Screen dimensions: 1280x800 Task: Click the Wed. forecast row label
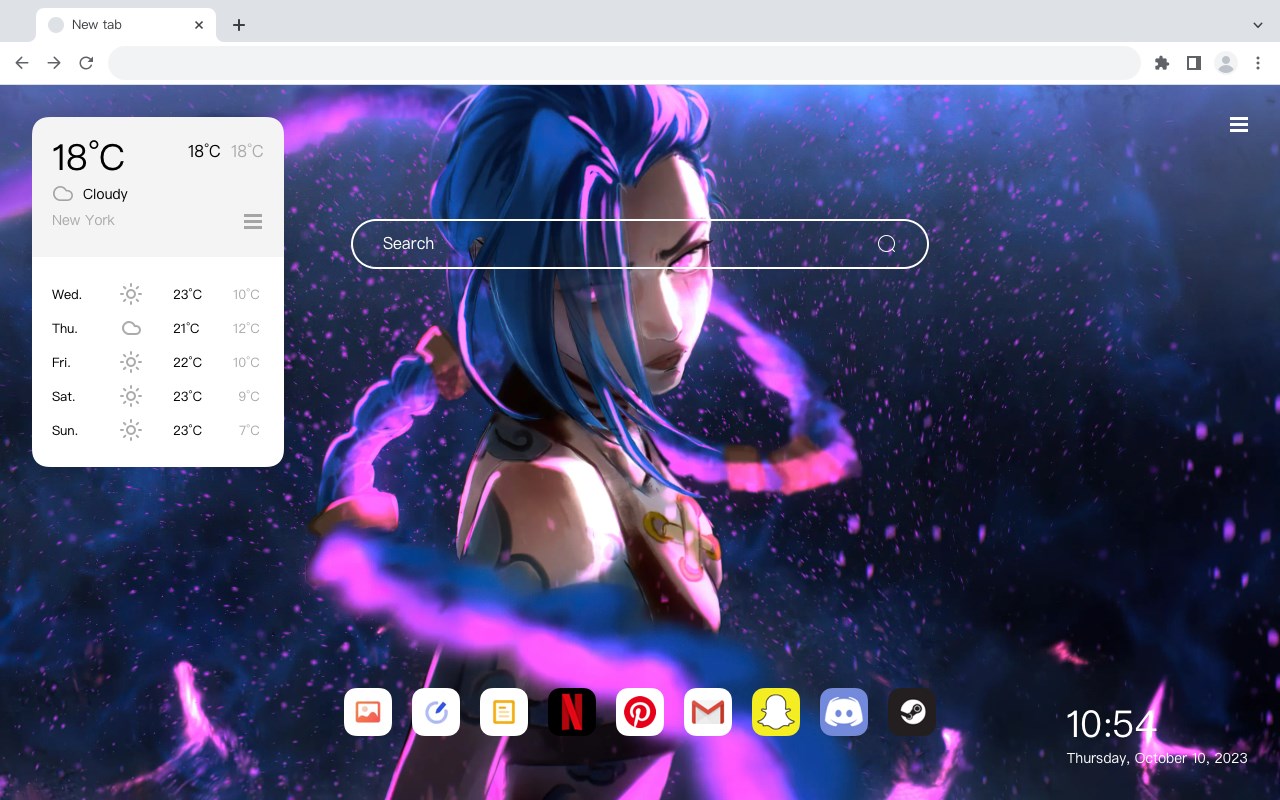(x=67, y=294)
